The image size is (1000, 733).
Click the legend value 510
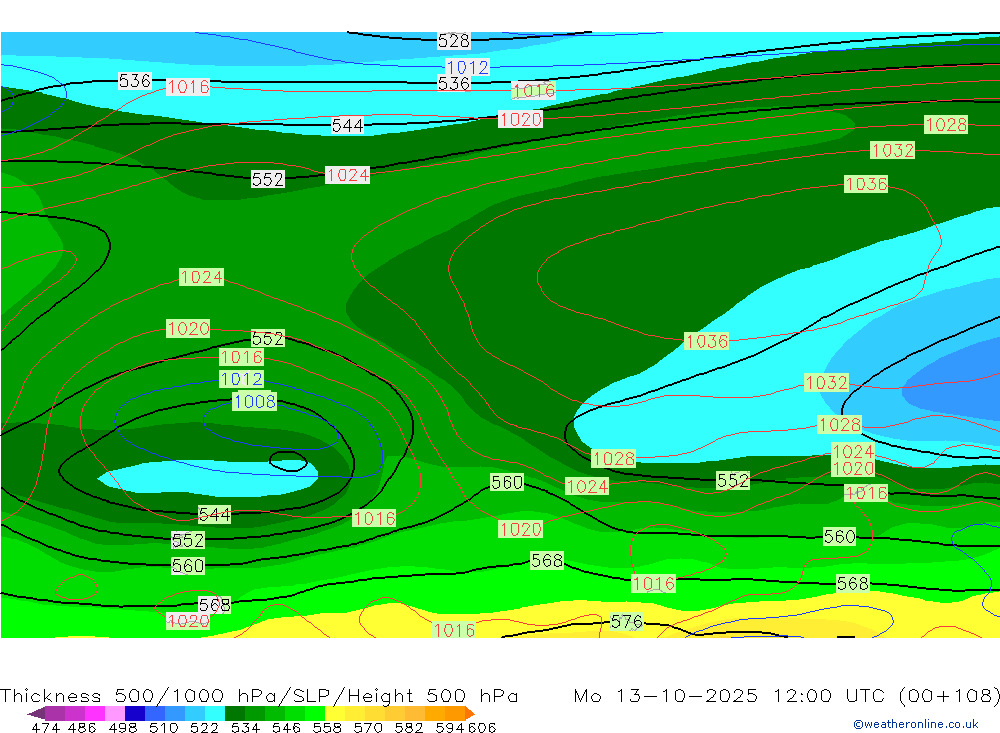point(164,728)
